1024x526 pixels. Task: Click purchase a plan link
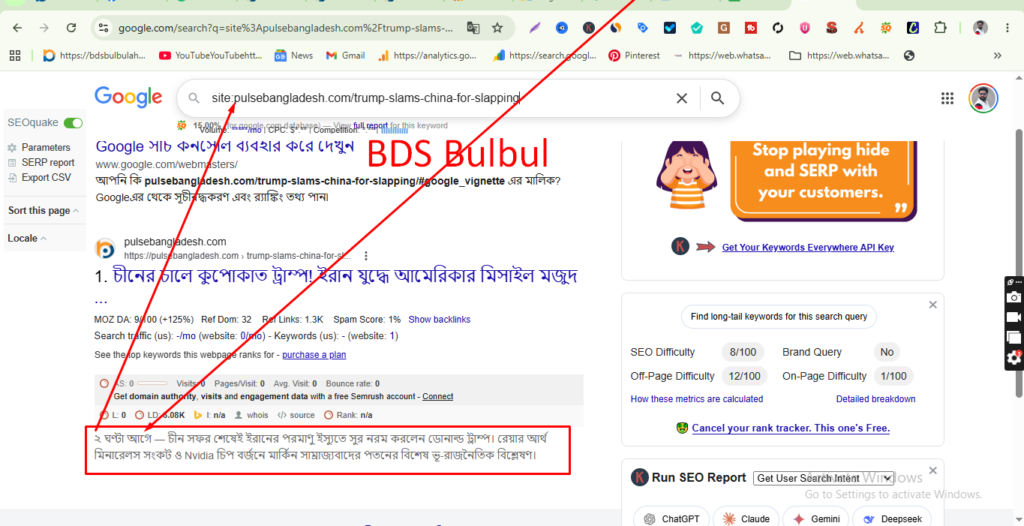pos(314,355)
